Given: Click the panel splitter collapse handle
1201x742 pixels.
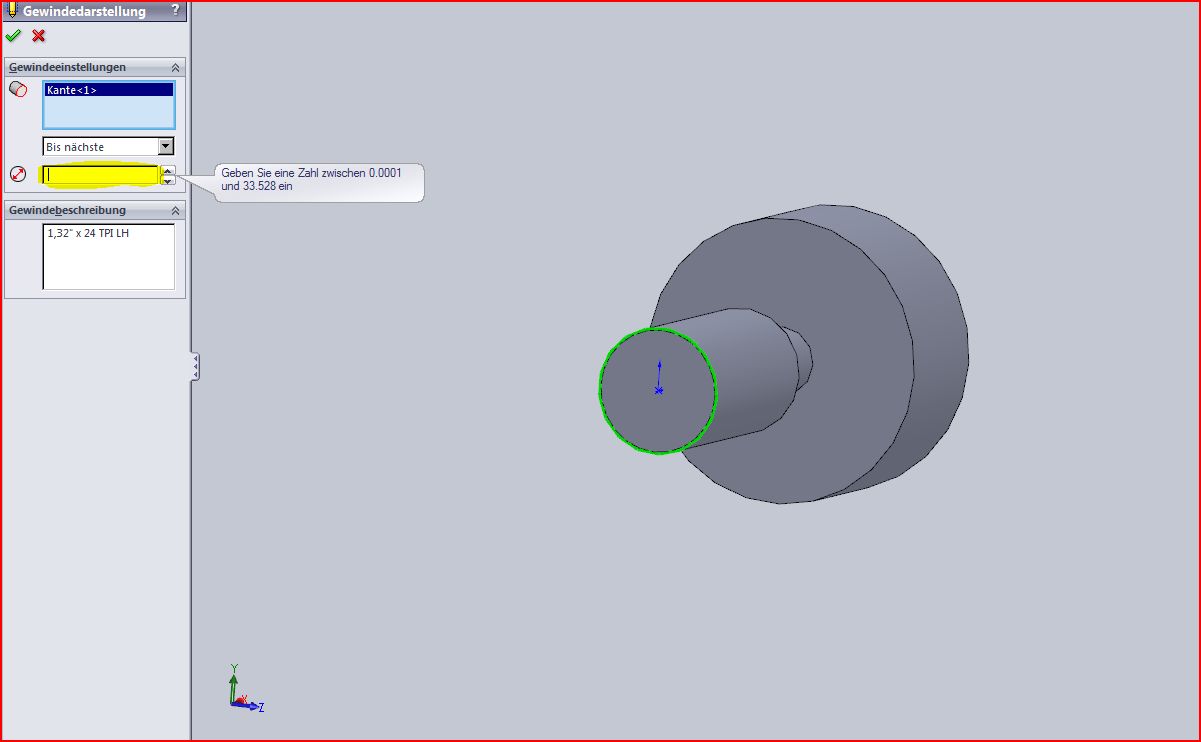Looking at the screenshot, I should pos(195,366).
